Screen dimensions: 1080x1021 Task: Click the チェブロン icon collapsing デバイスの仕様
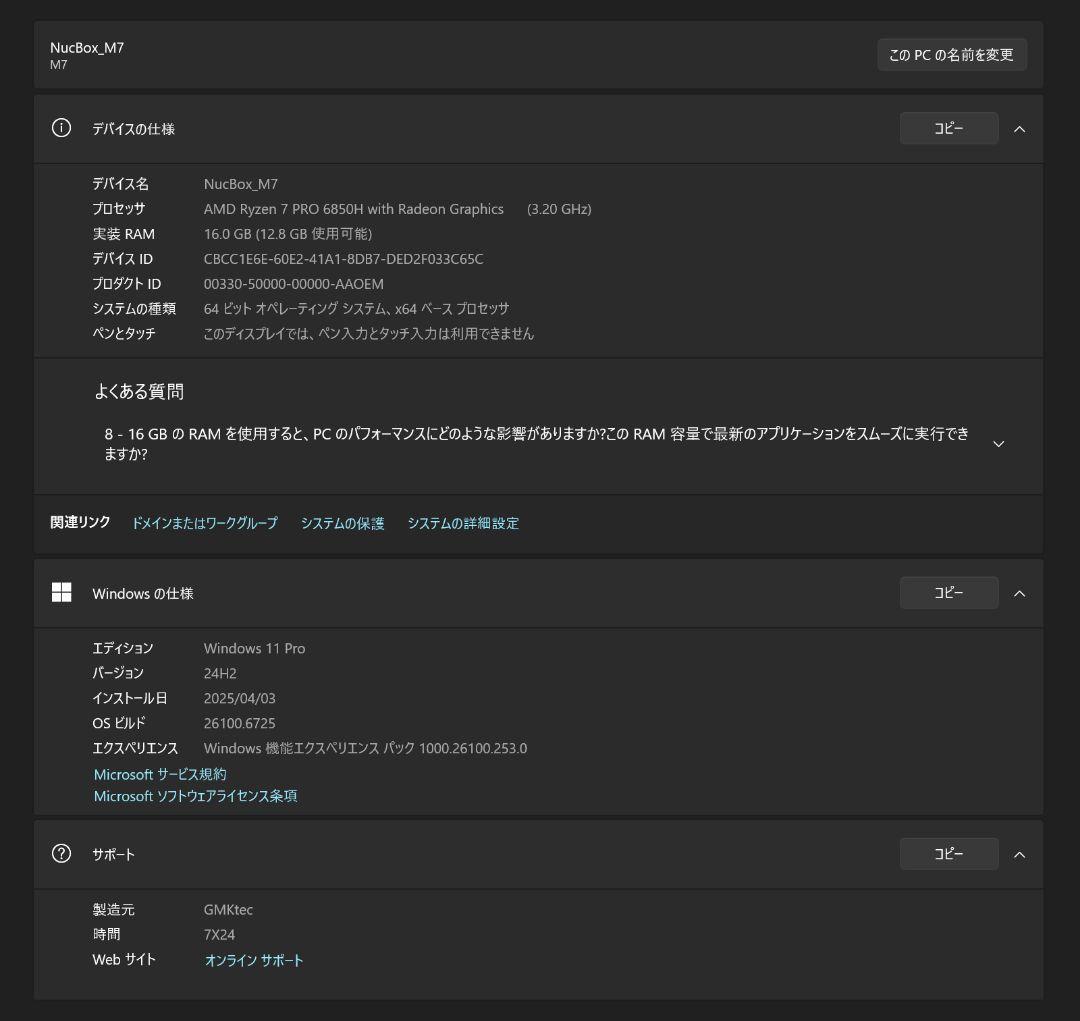coord(1019,128)
